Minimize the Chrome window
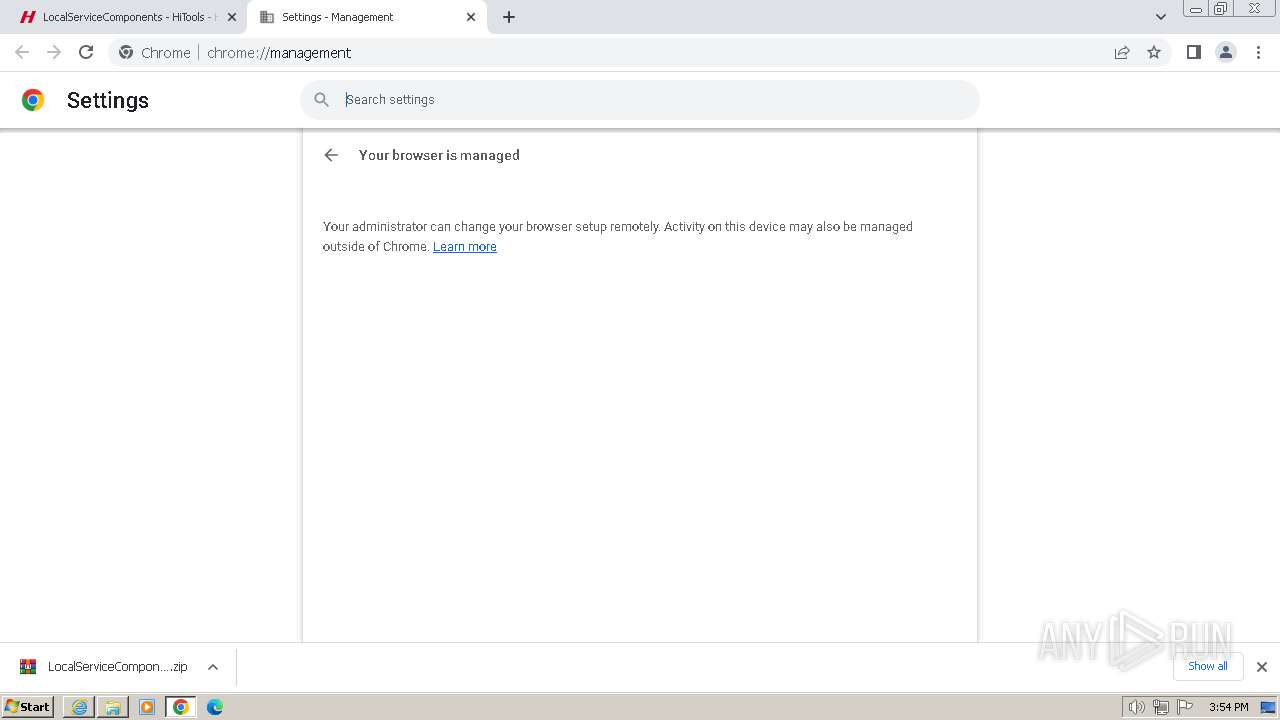The image size is (1280, 720). (x=1196, y=9)
